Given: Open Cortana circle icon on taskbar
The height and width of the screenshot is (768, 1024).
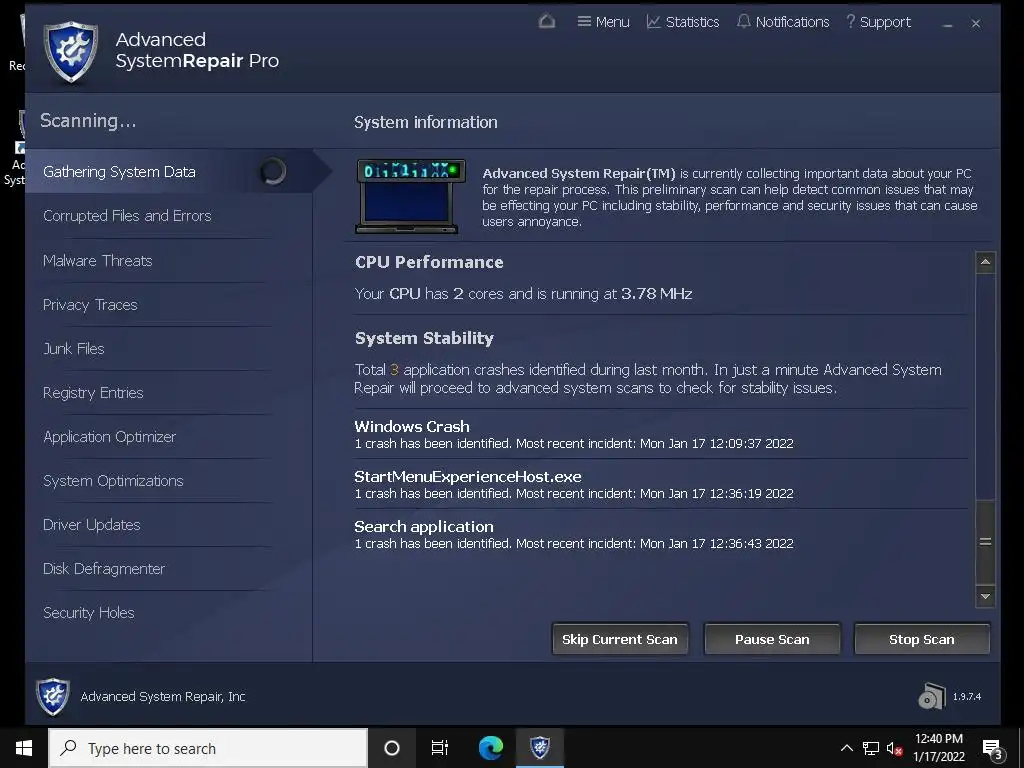Looking at the screenshot, I should tap(392, 748).
